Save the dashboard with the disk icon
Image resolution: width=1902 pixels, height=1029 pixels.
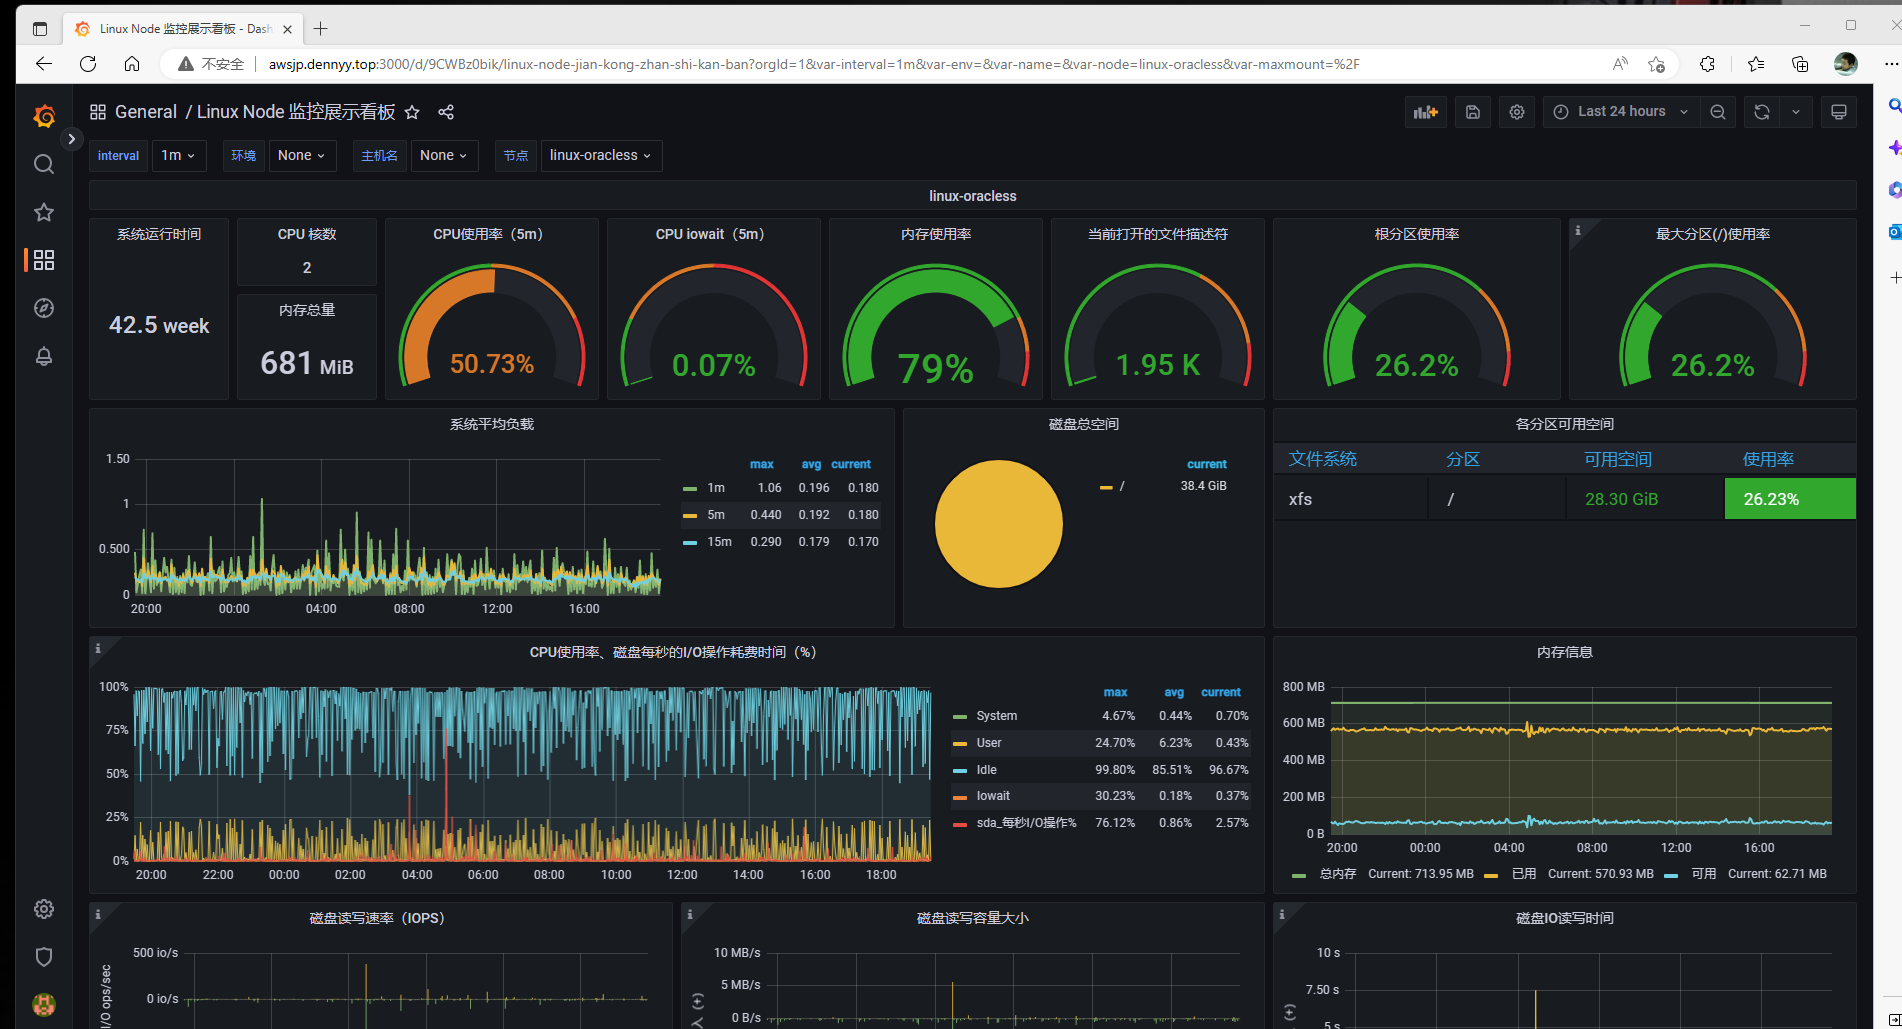[x=1473, y=112]
